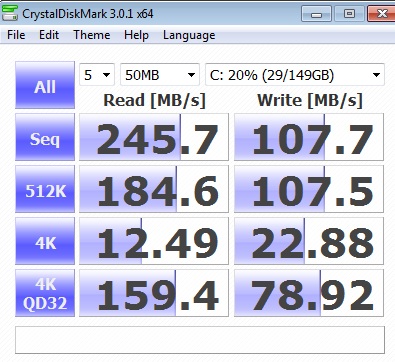395x362 pixels.
Task: Open the Language menu
Action: coord(189,35)
